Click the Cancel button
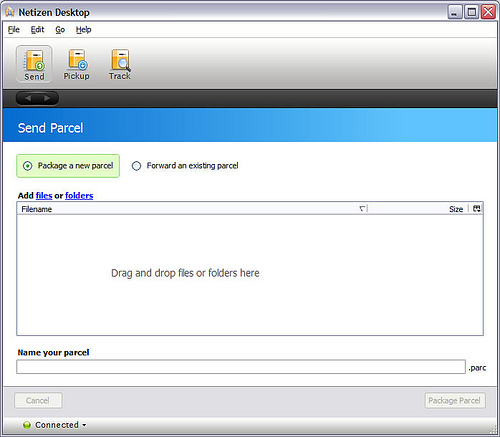This screenshot has height=437, width=500. [x=38, y=400]
